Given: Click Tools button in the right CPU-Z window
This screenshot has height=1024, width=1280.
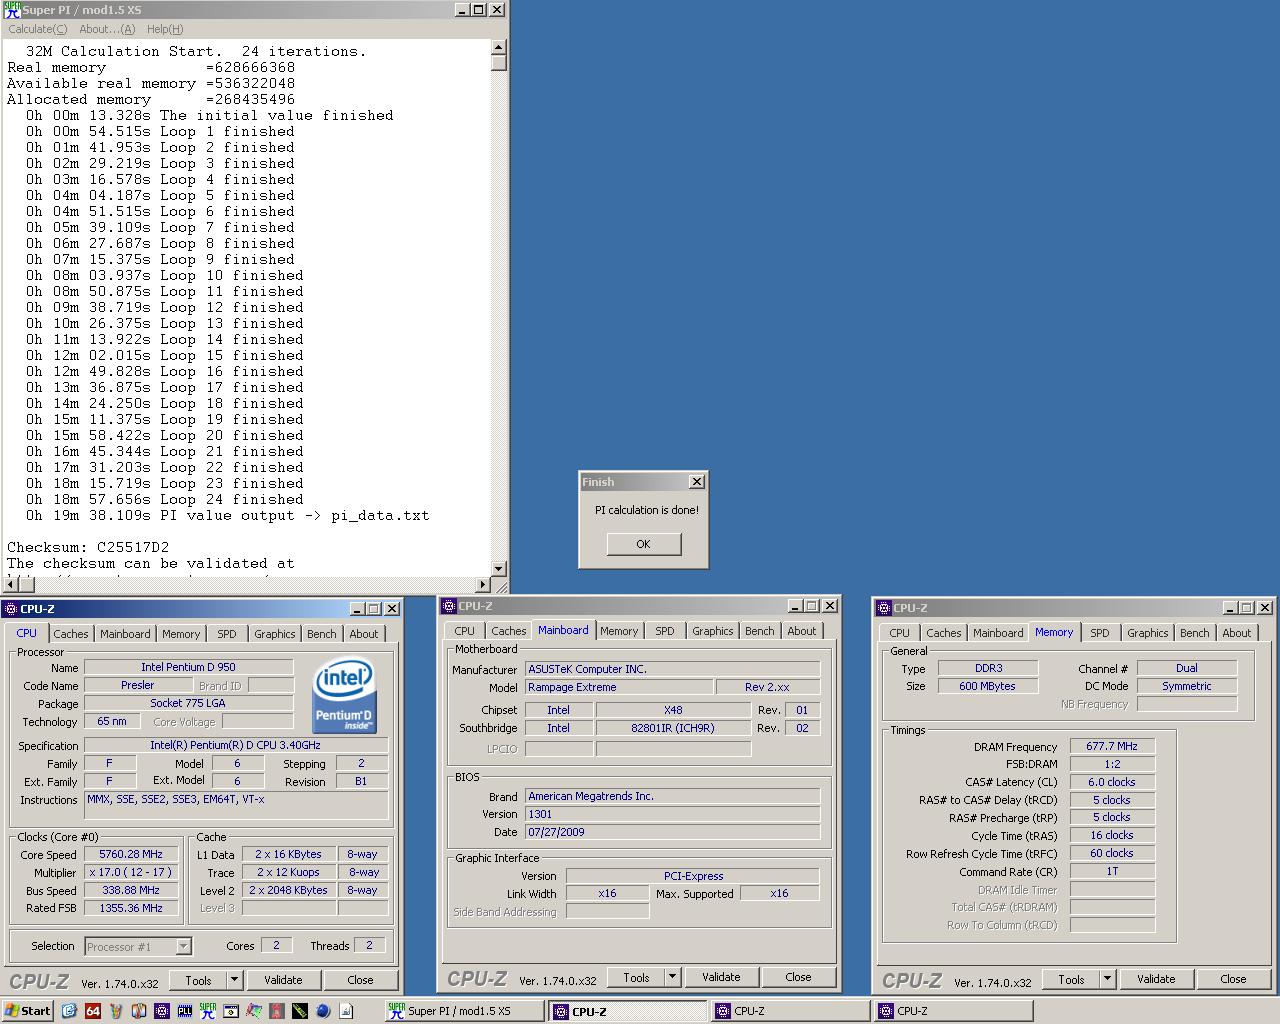Looking at the screenshot, I should tap(1072, 979).
